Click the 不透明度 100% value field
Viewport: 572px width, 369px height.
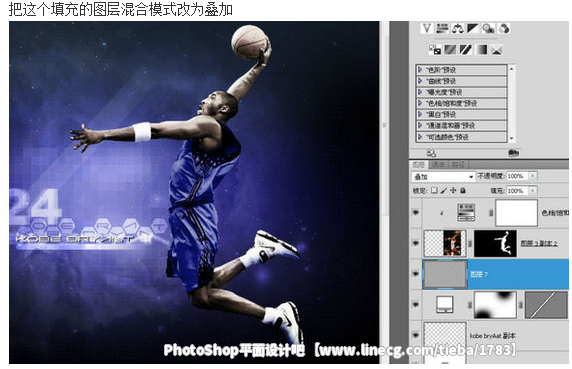(517, 176)
